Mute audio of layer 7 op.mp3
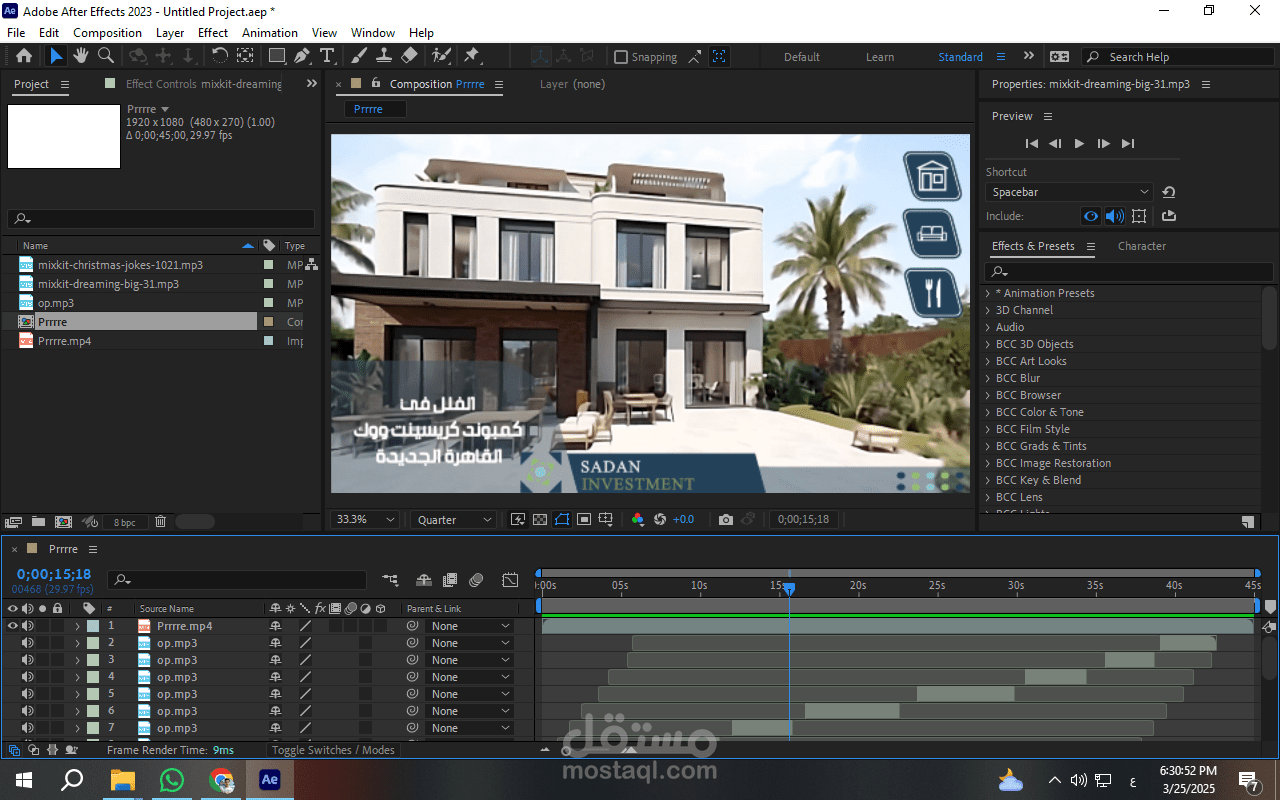Screen dimensions: 1280x800 [28, 728]
